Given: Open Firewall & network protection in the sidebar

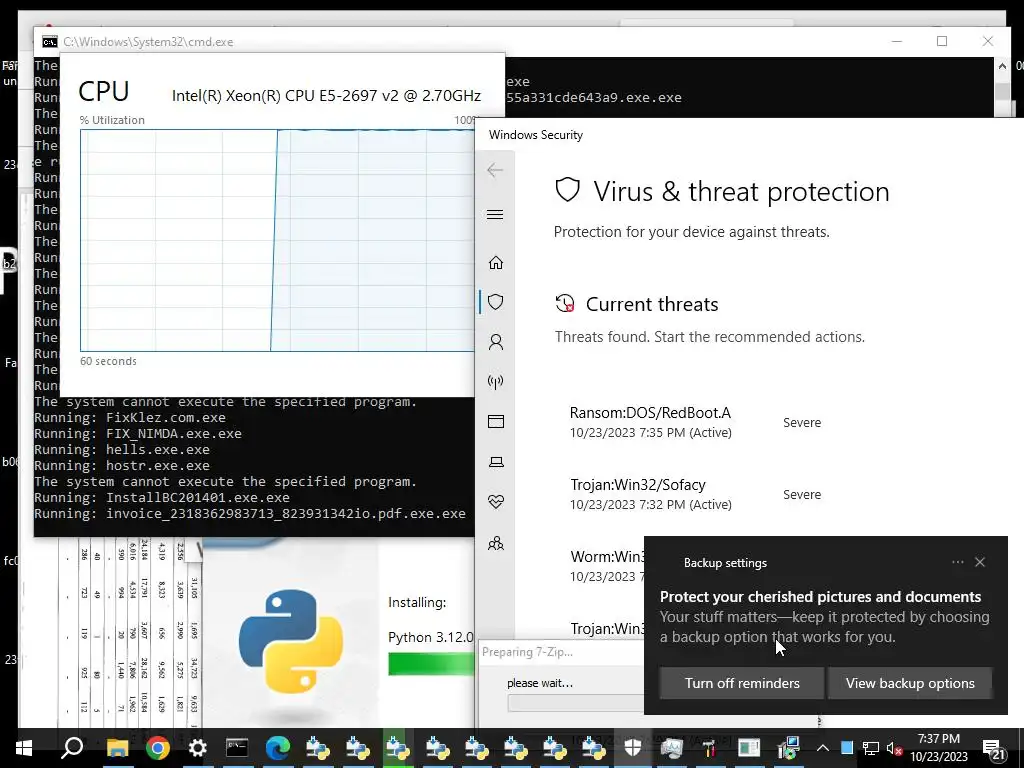Looking at the screenshot, I should pos(496,382).
